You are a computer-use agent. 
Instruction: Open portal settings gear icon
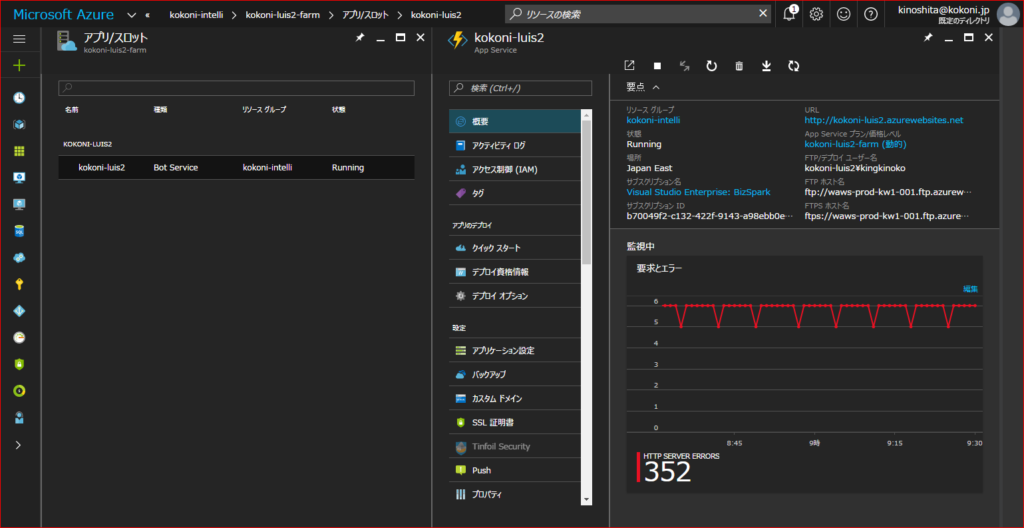click(x=816, y=14)
